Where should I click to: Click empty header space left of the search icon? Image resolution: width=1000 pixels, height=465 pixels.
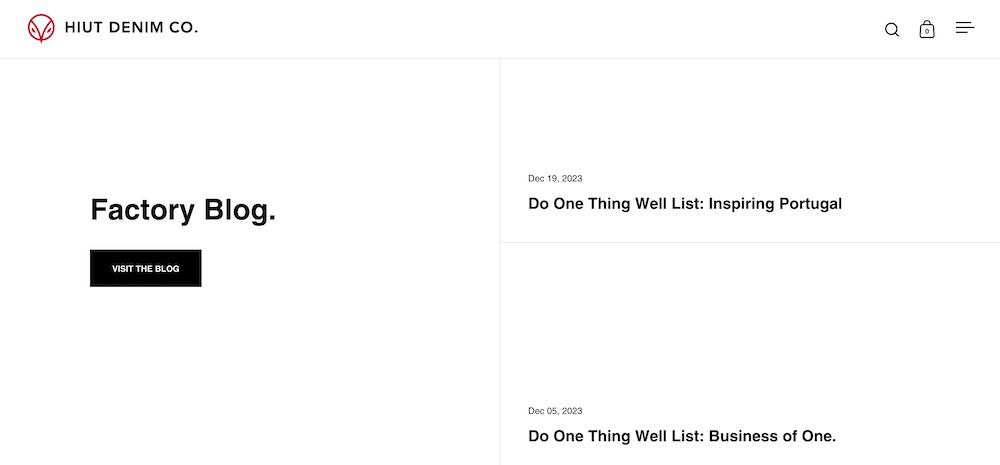point(600,29)
